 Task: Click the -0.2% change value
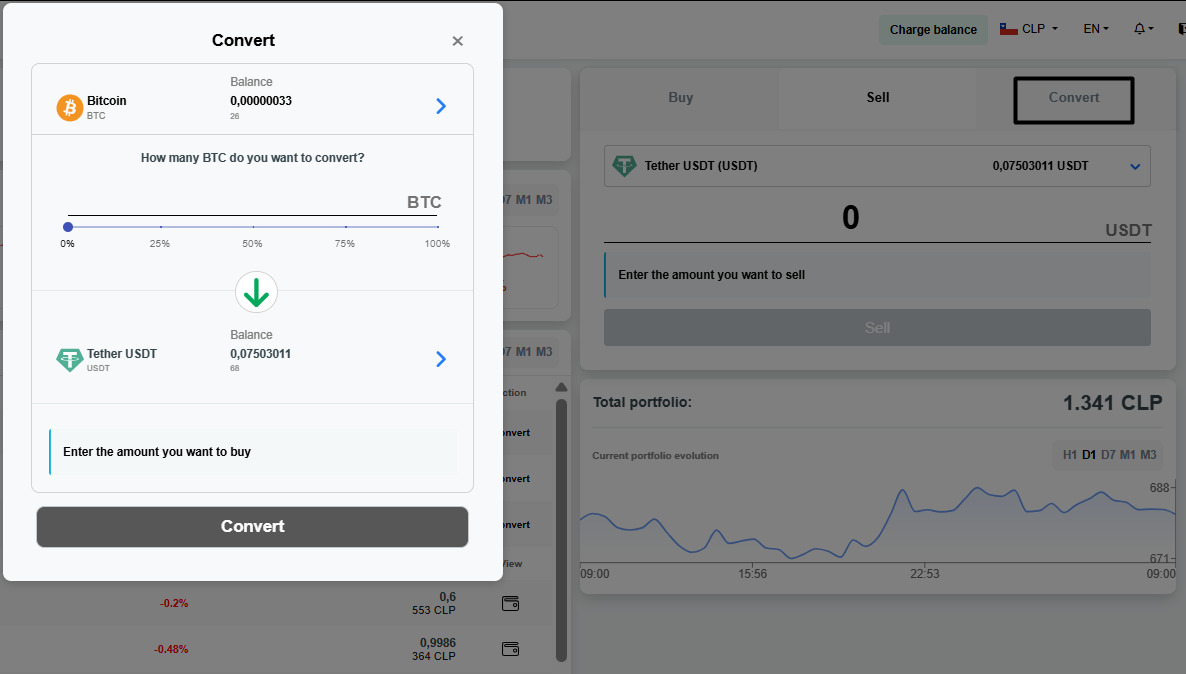pyautogui.click(x=174, y=603)
